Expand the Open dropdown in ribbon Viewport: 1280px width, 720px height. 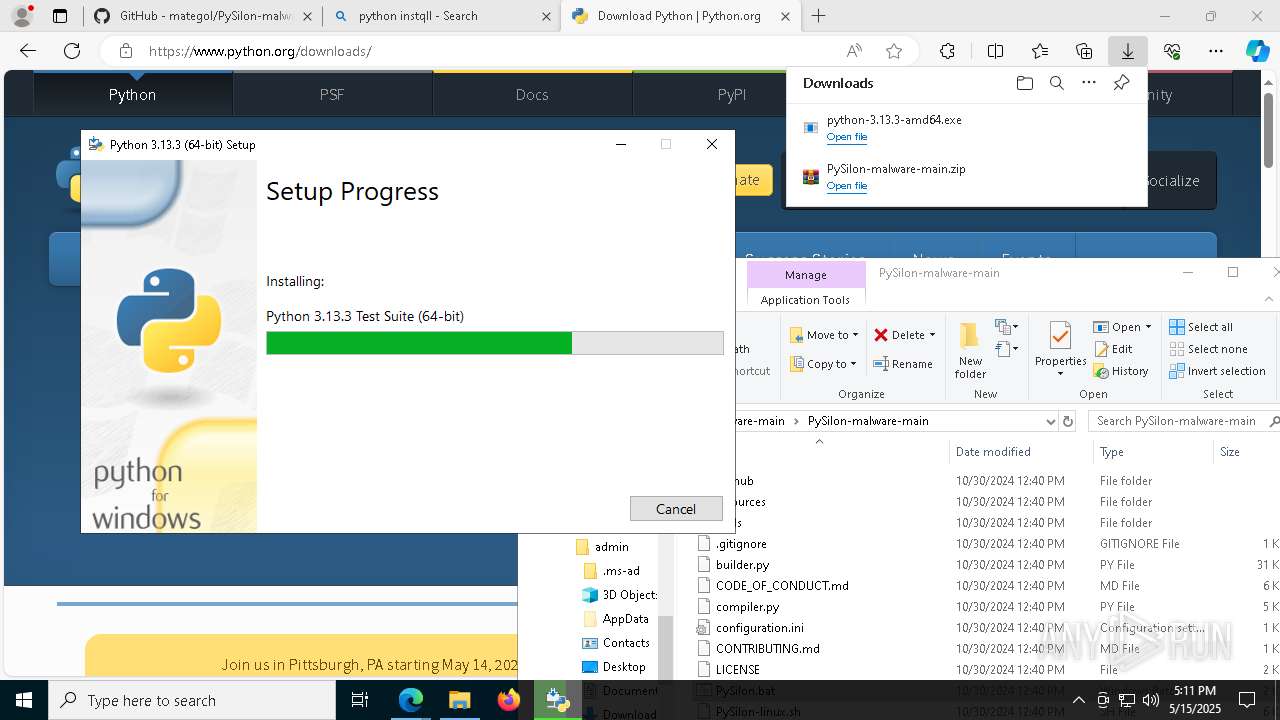point(1147,327)
